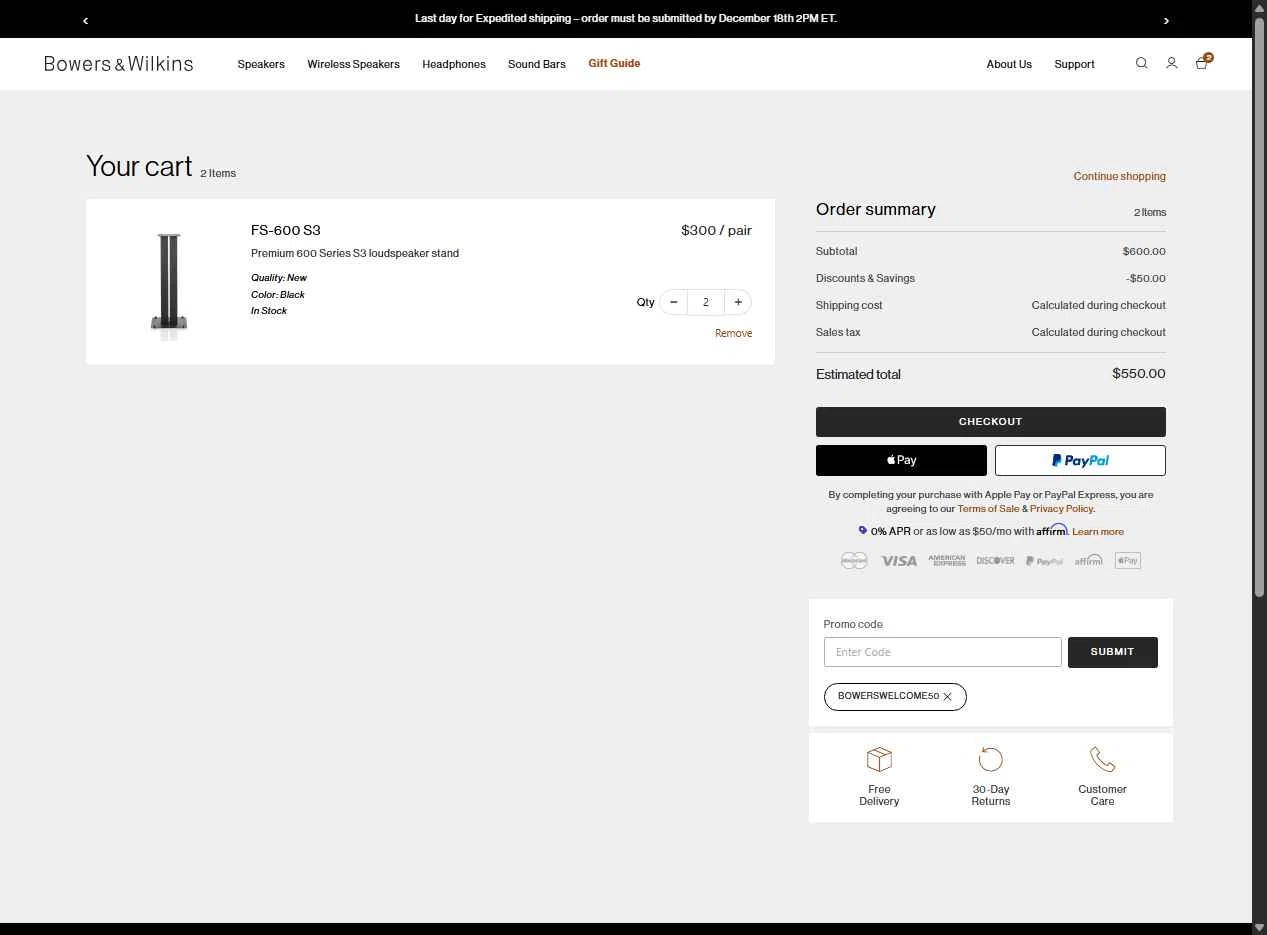Open the FS-600 S3 product title
This screenshot has width=1267, height=935.
tap(286, 230)
